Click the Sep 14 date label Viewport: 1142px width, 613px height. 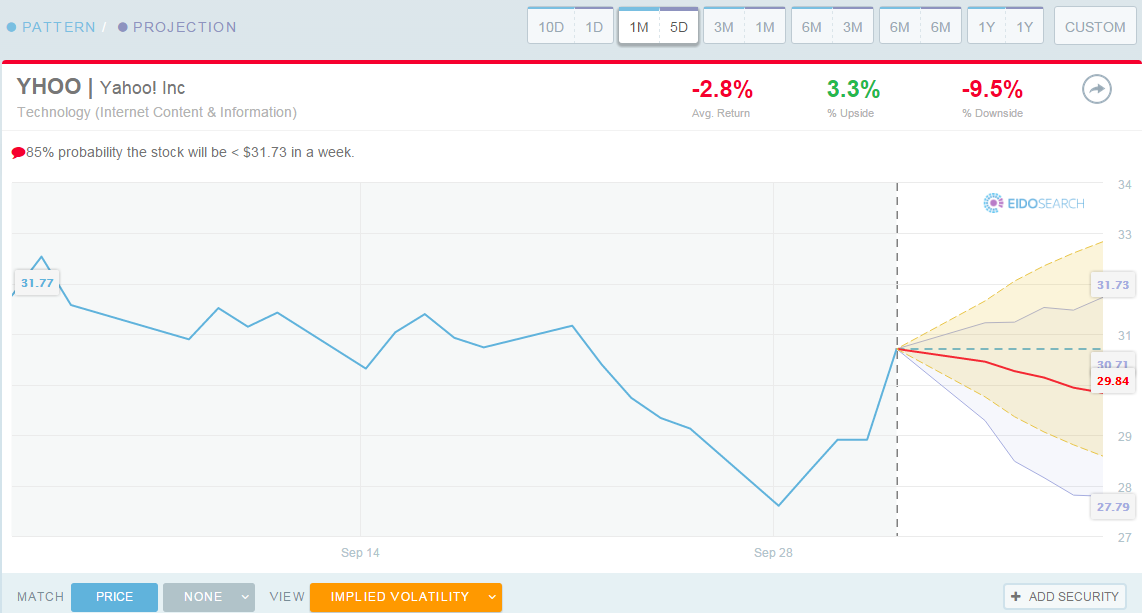(360, 553)
